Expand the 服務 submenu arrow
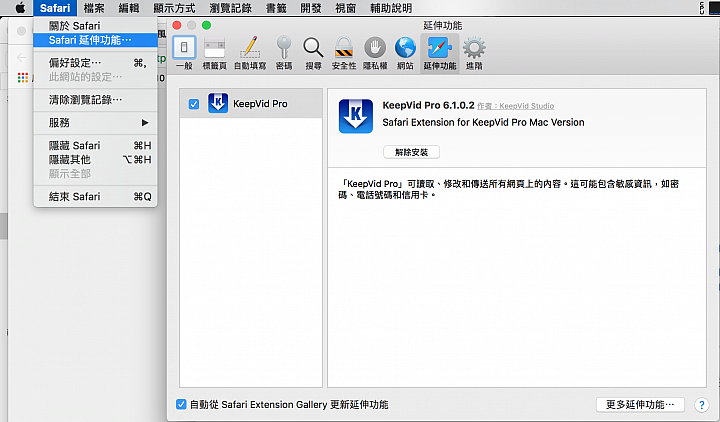The image size is (720, 422). 145,123
